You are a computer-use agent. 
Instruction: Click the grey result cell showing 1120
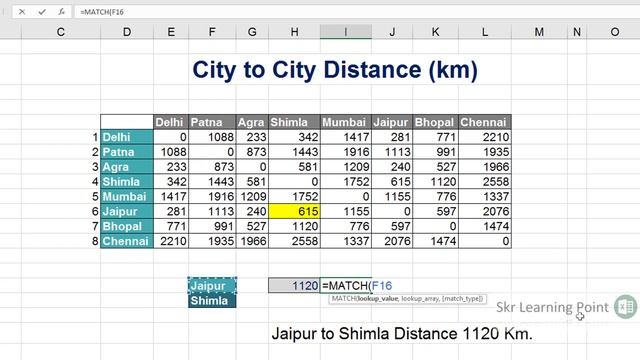pos(294,286)
